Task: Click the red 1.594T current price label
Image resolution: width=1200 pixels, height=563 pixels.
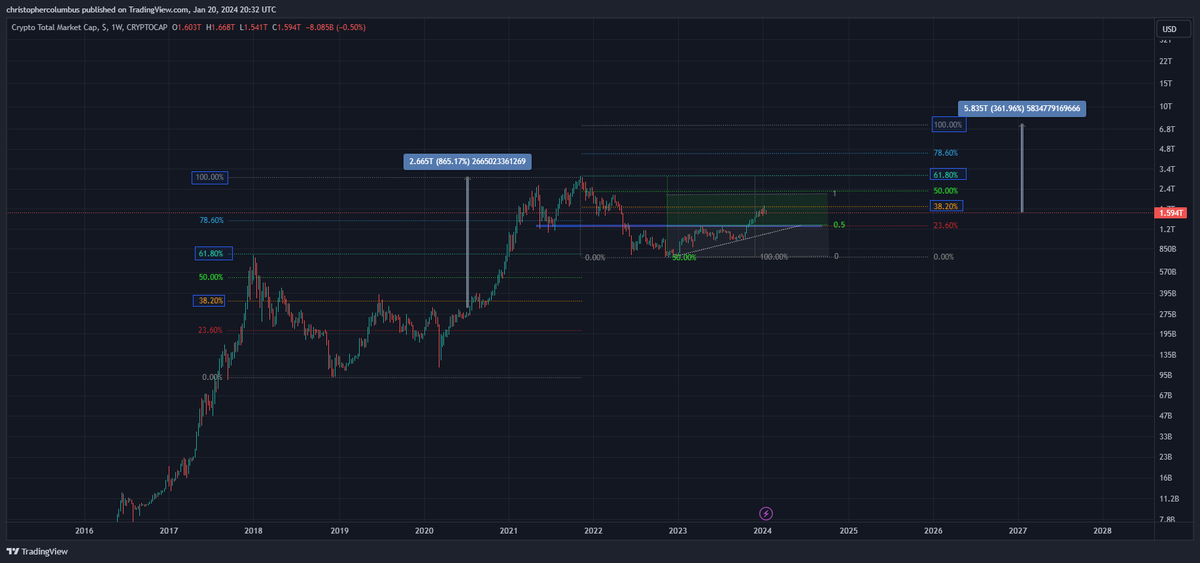Action: pos(1170,213)
